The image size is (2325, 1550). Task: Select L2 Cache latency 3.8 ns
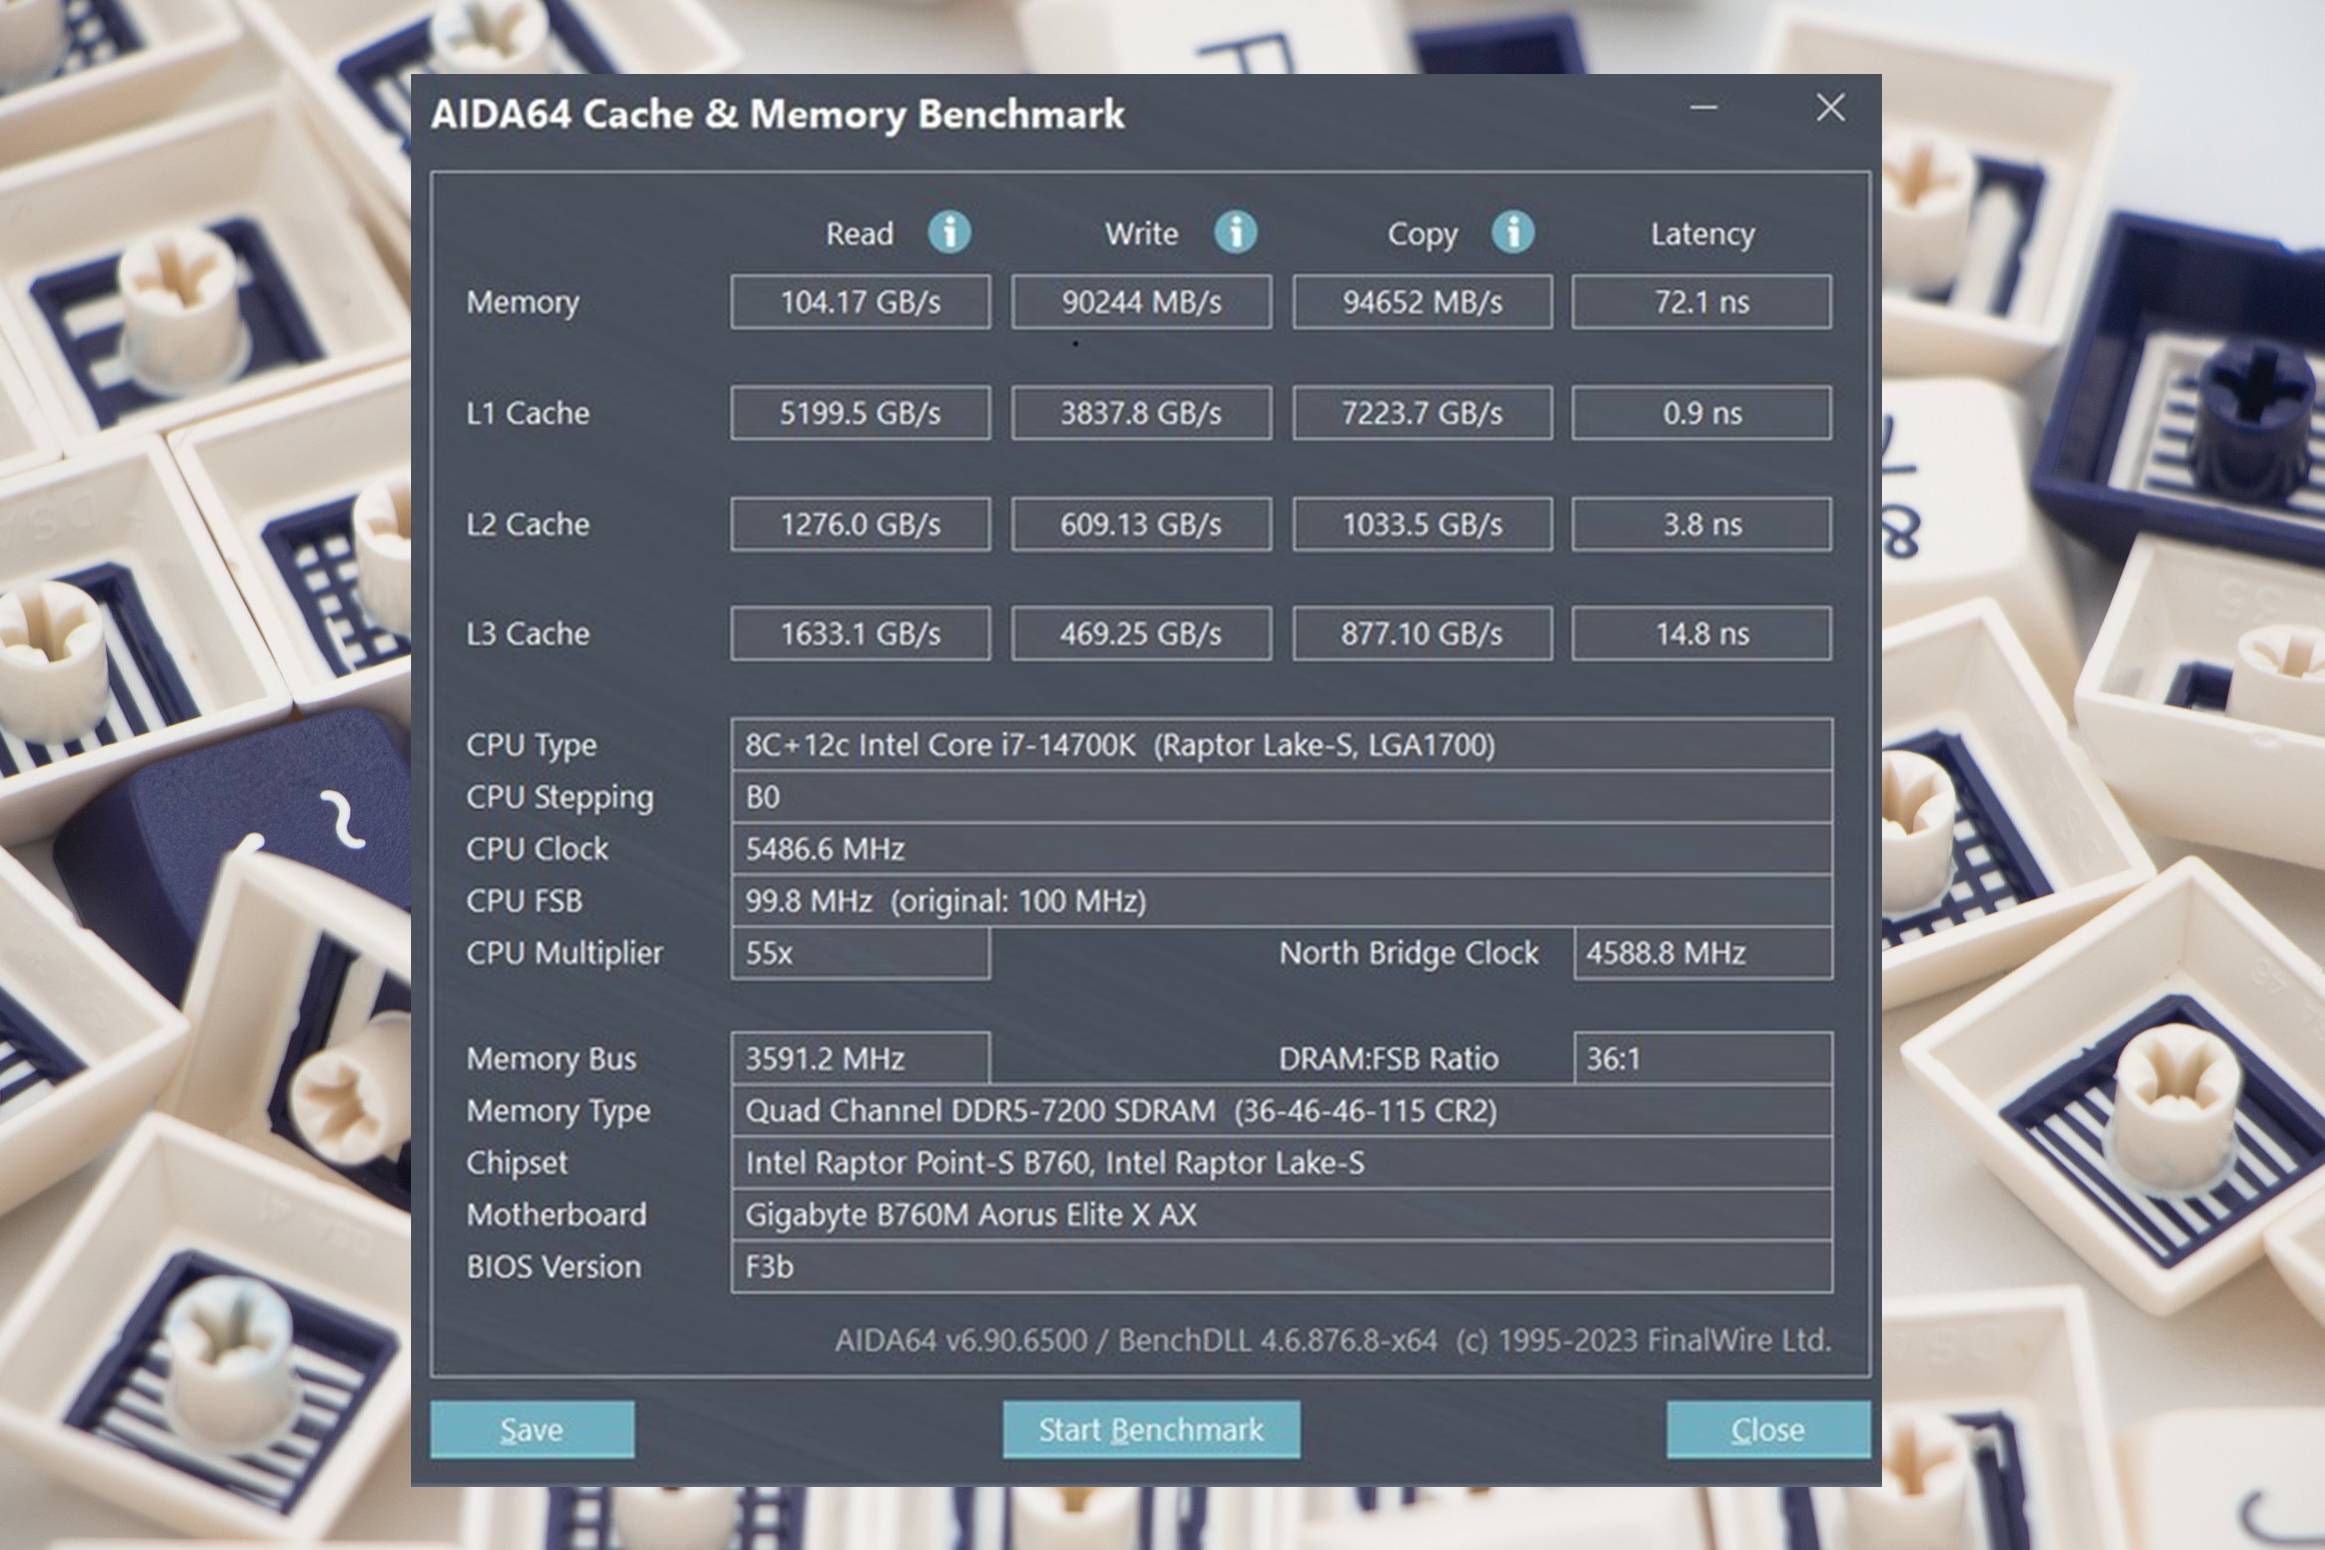(1701, 523)
